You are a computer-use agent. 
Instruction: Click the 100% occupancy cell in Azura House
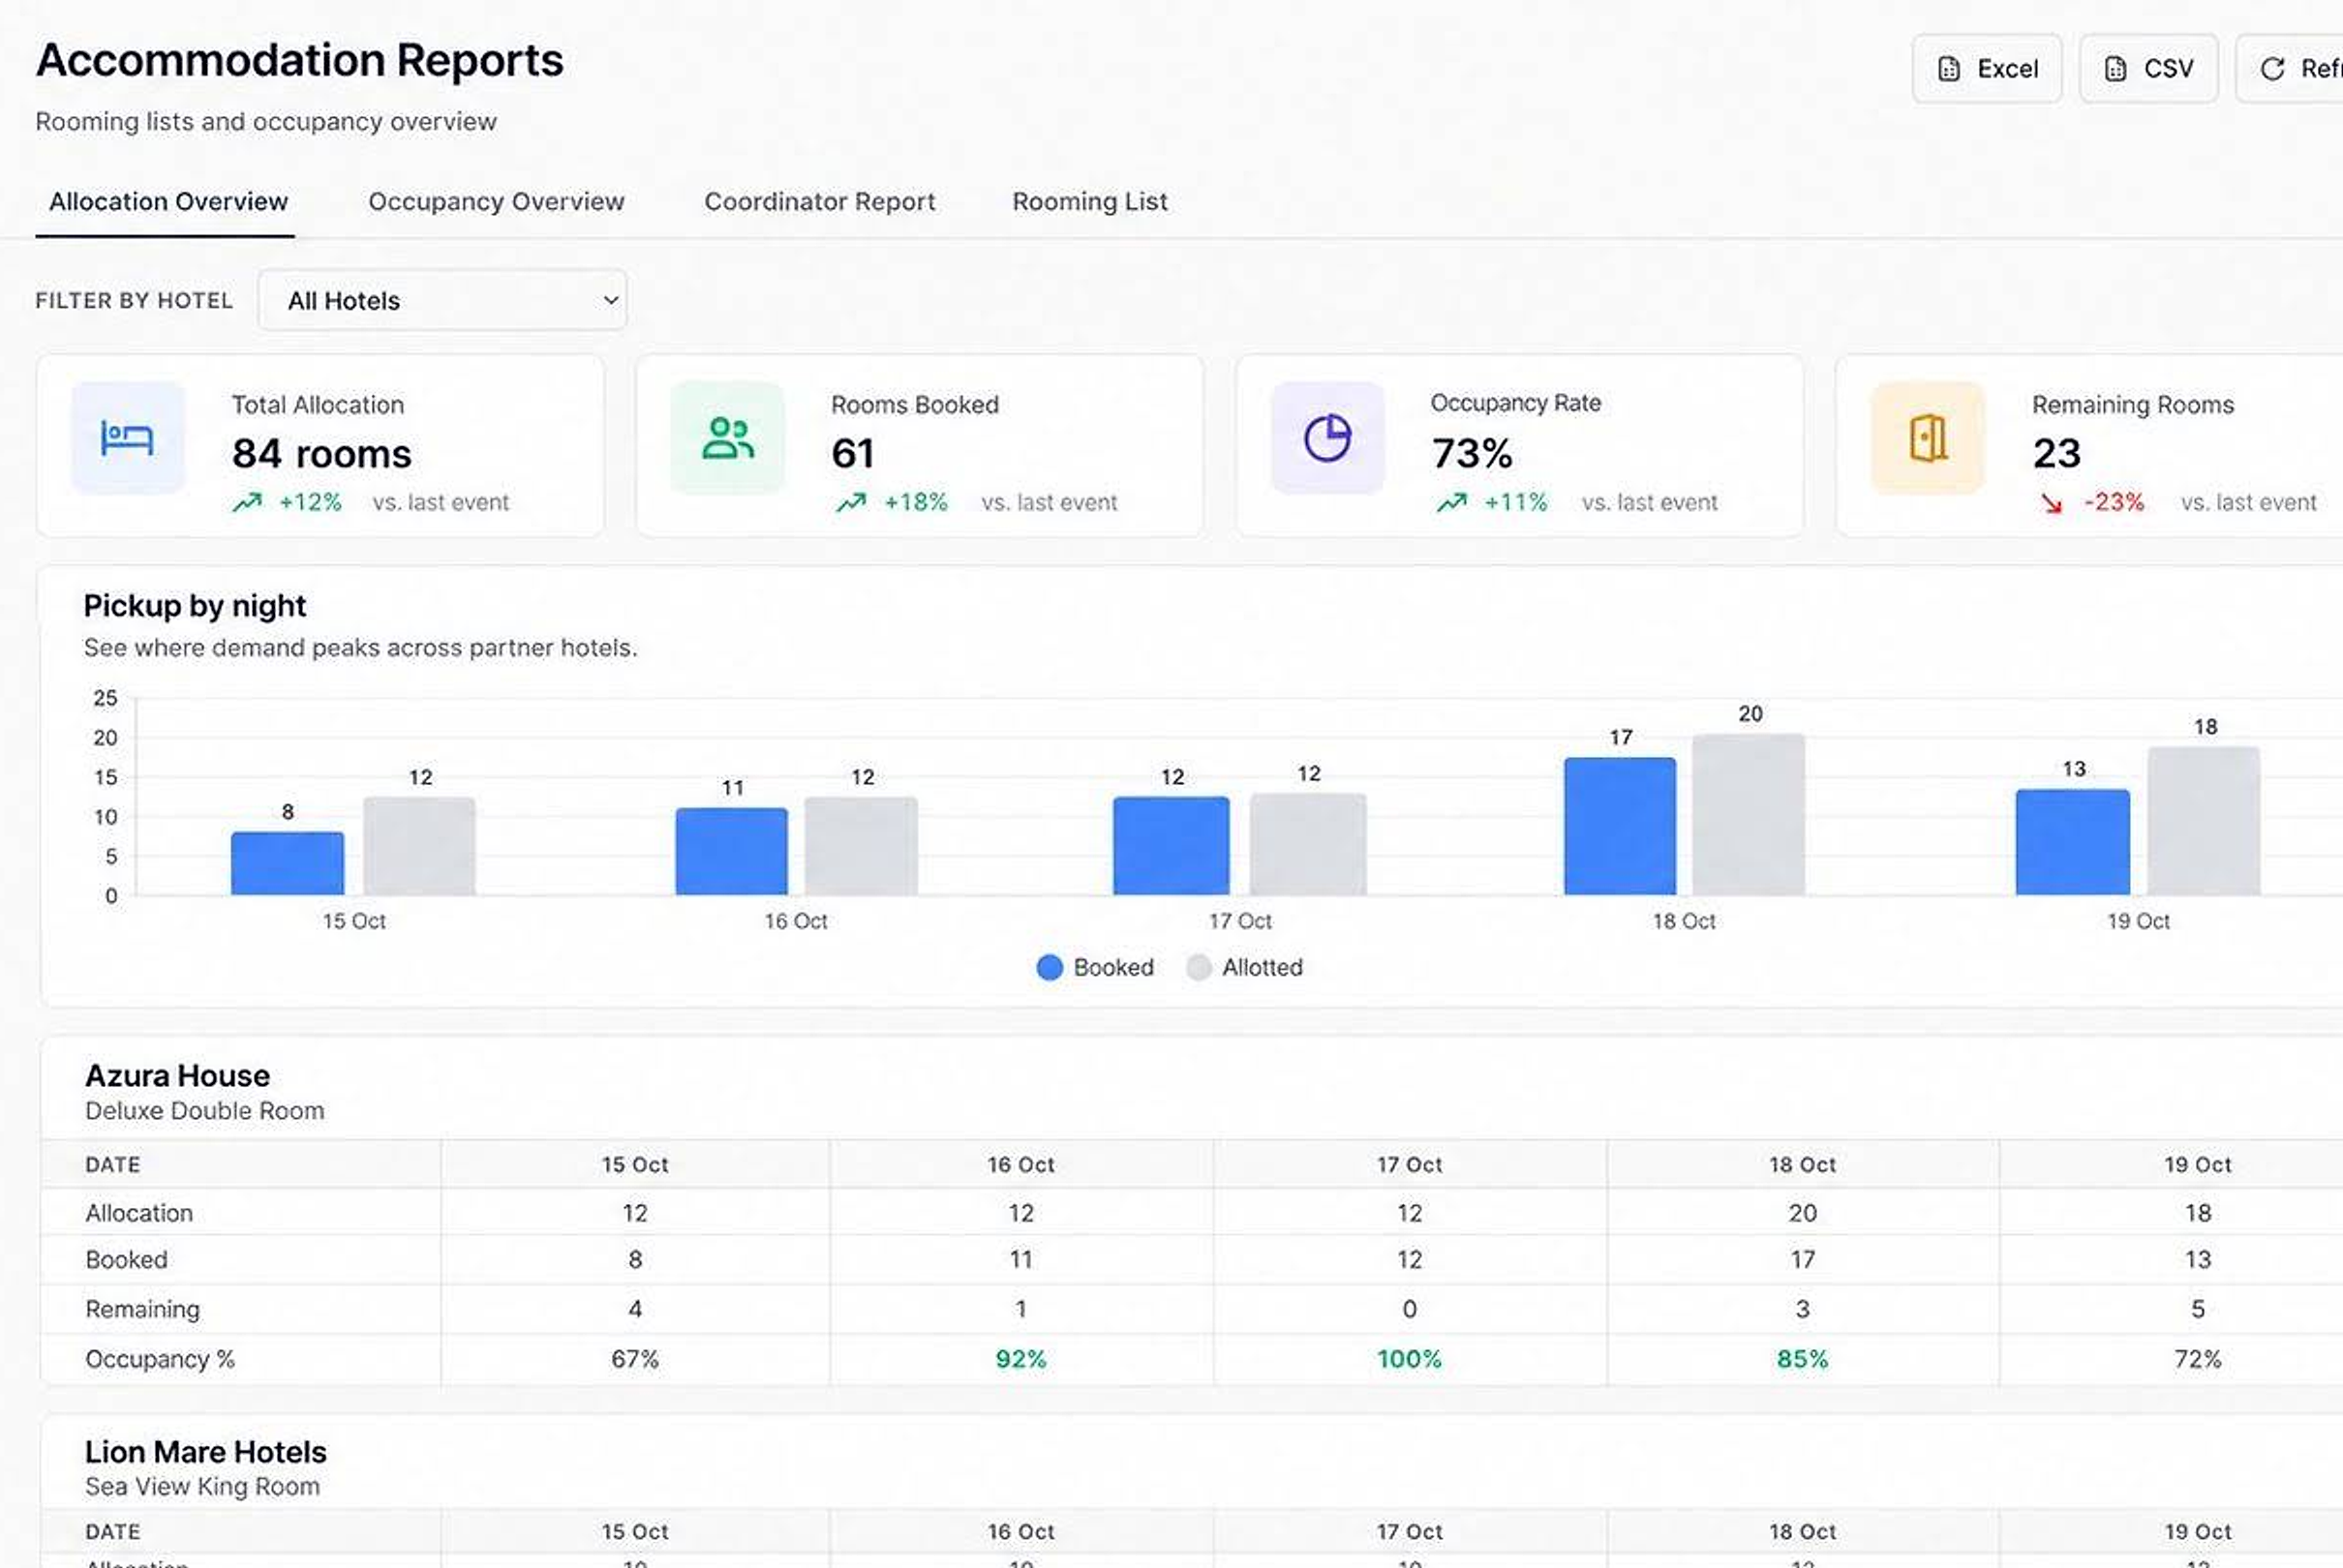click(1409, 1359)
